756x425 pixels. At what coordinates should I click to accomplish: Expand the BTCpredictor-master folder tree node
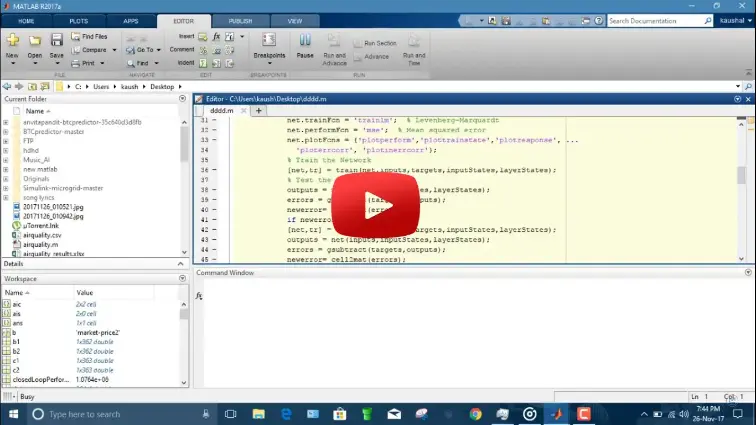click(x=6, y=131)
